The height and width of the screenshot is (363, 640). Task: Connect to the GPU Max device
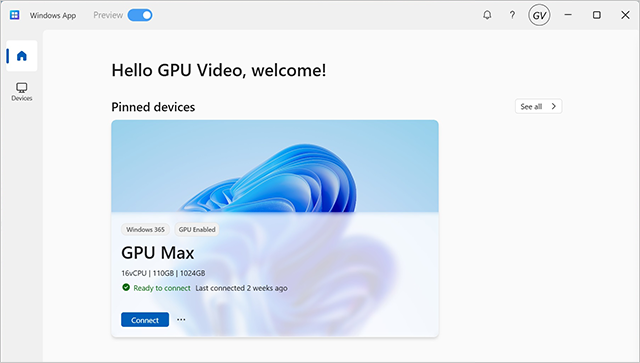click(x=145, y=320)
